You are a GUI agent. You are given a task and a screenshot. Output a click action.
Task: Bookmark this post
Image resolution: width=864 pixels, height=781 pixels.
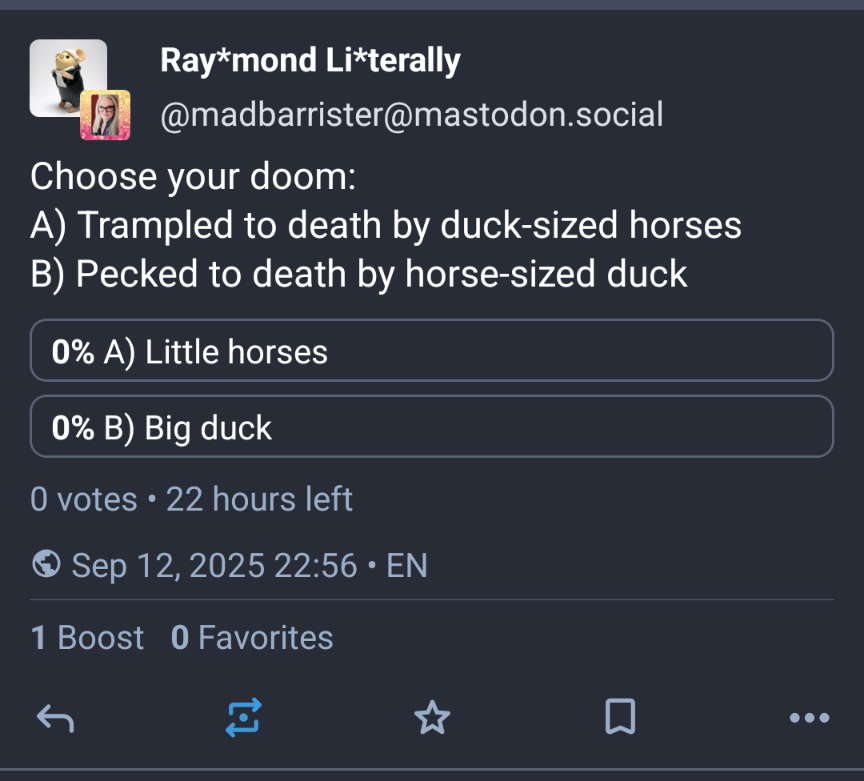click(x=620, y=717)
